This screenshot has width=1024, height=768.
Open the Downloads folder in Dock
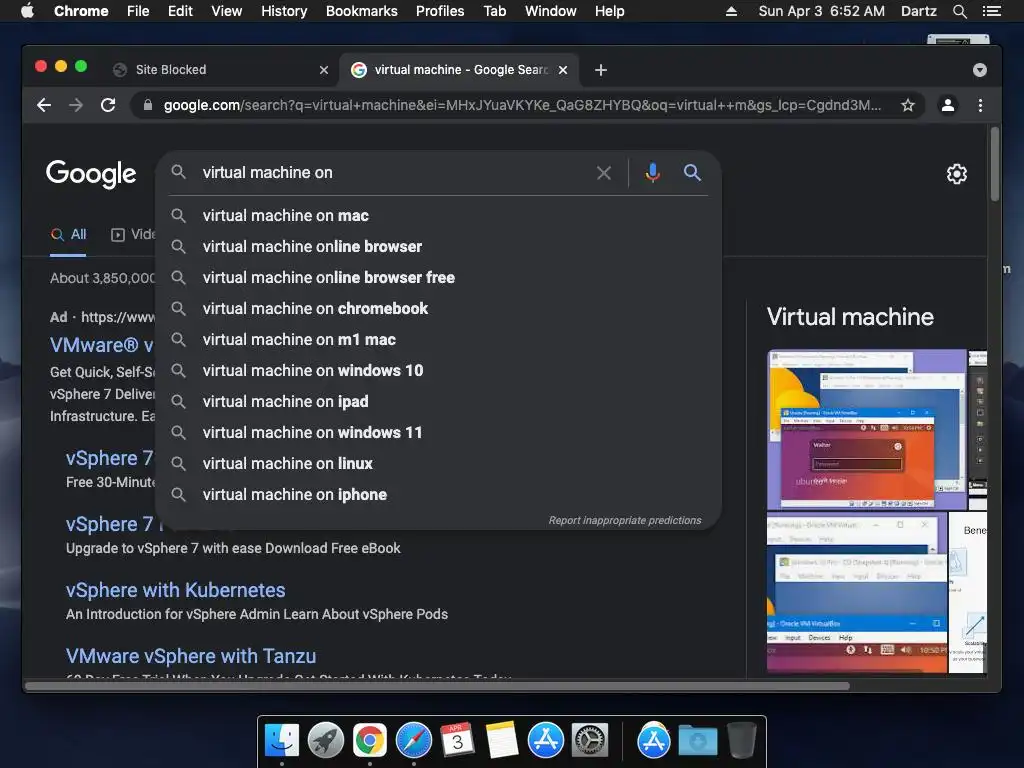click(x=697, y=741)
